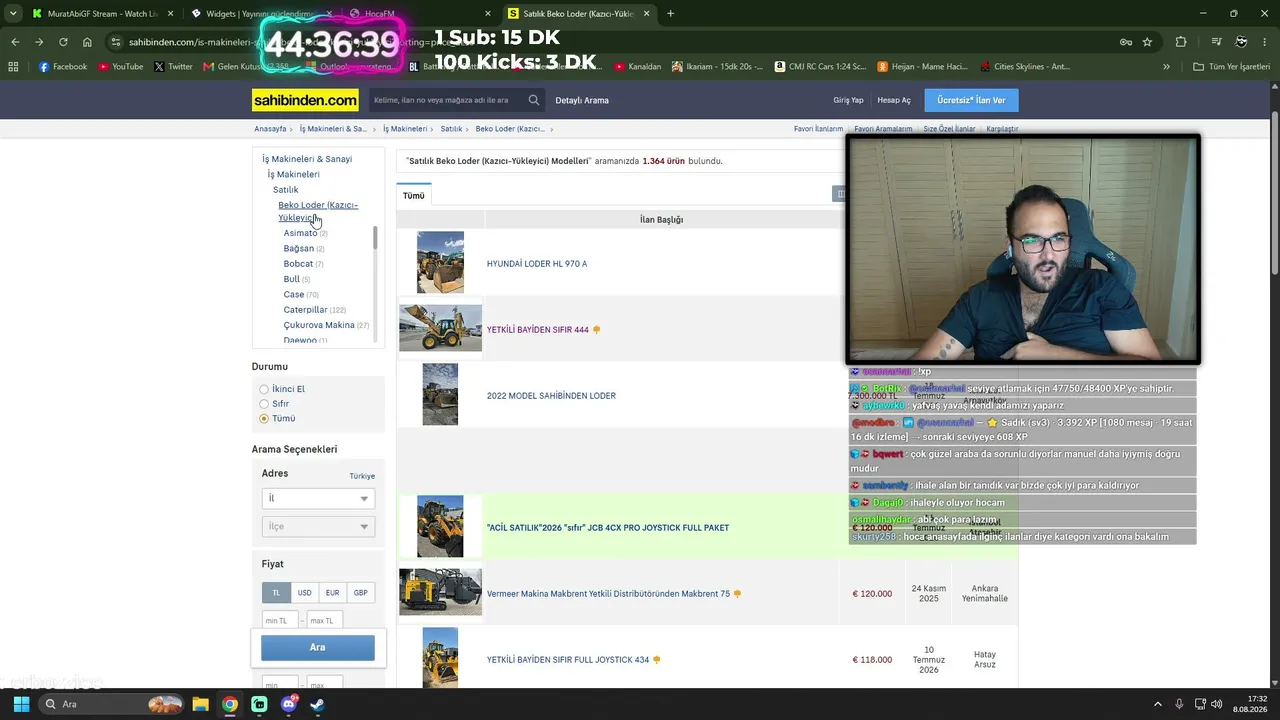Open the Windows Start menu

pos(21,704)
